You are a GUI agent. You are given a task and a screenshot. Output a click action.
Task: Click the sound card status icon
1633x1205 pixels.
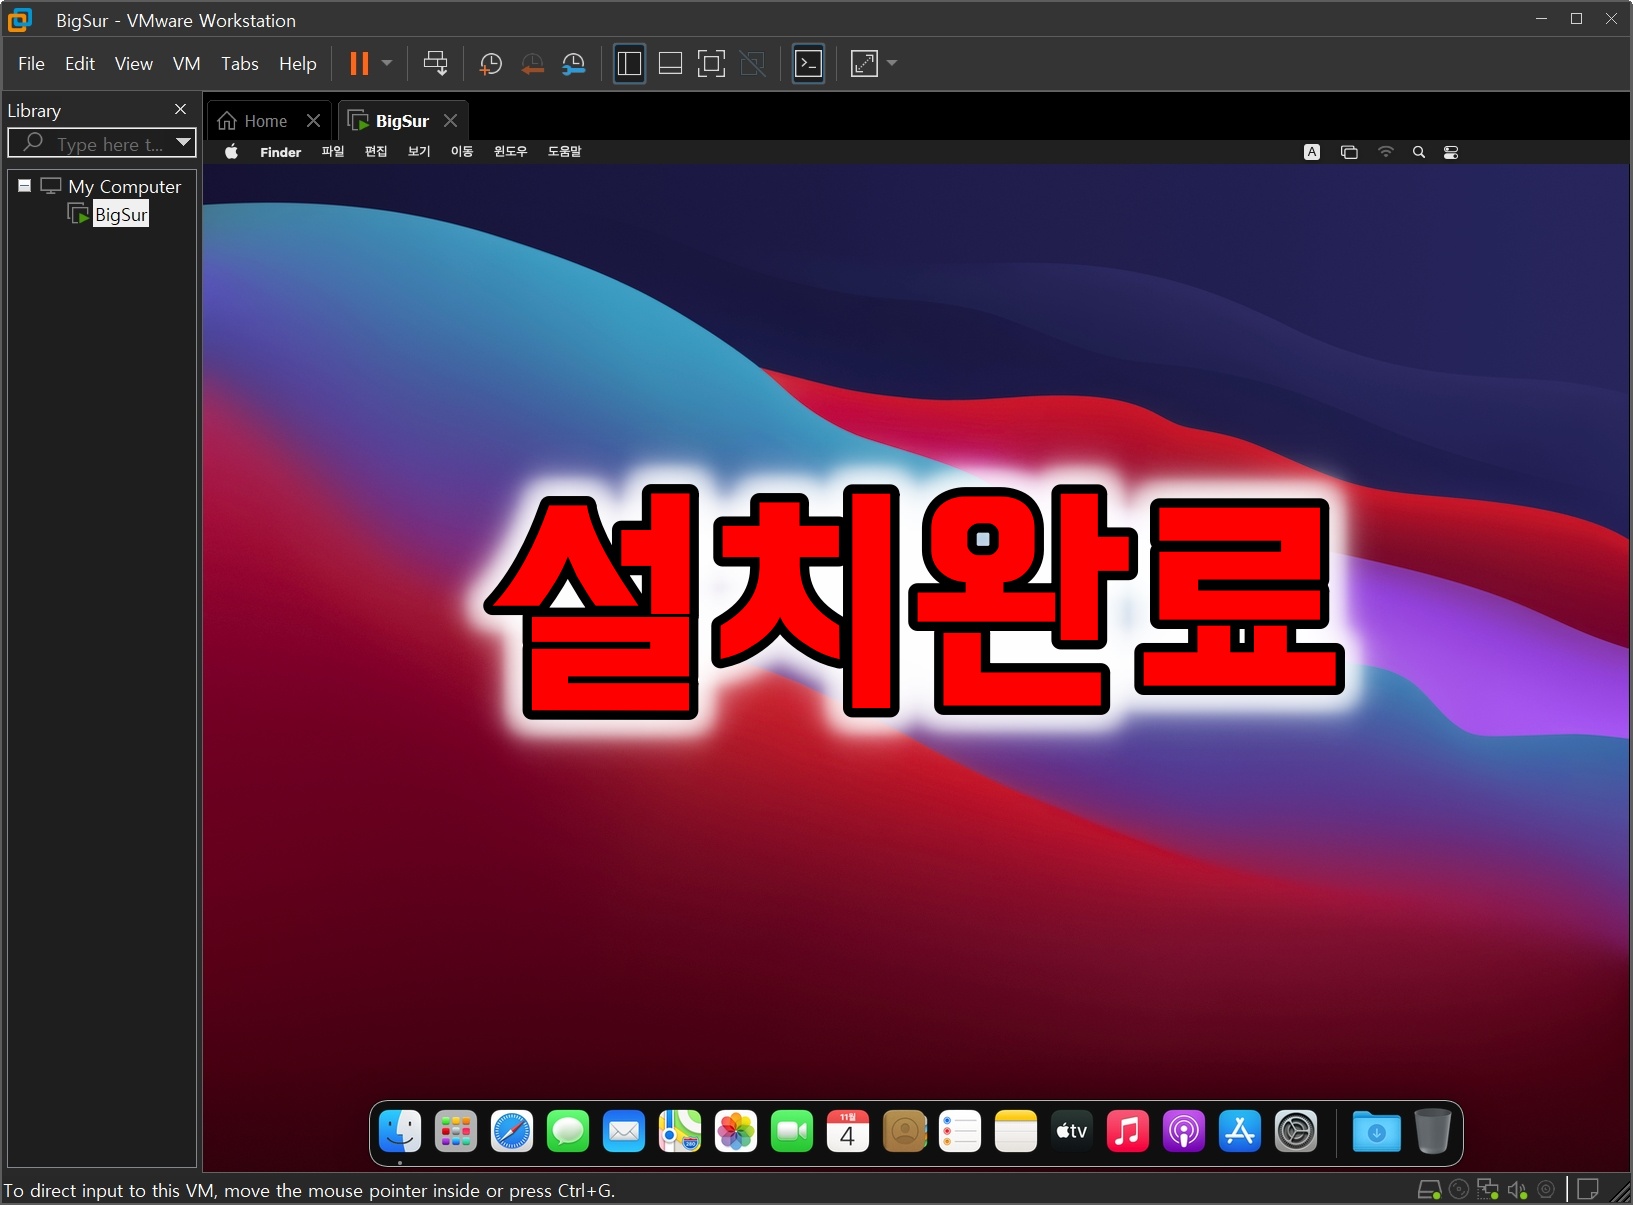click(1517, 1190)
